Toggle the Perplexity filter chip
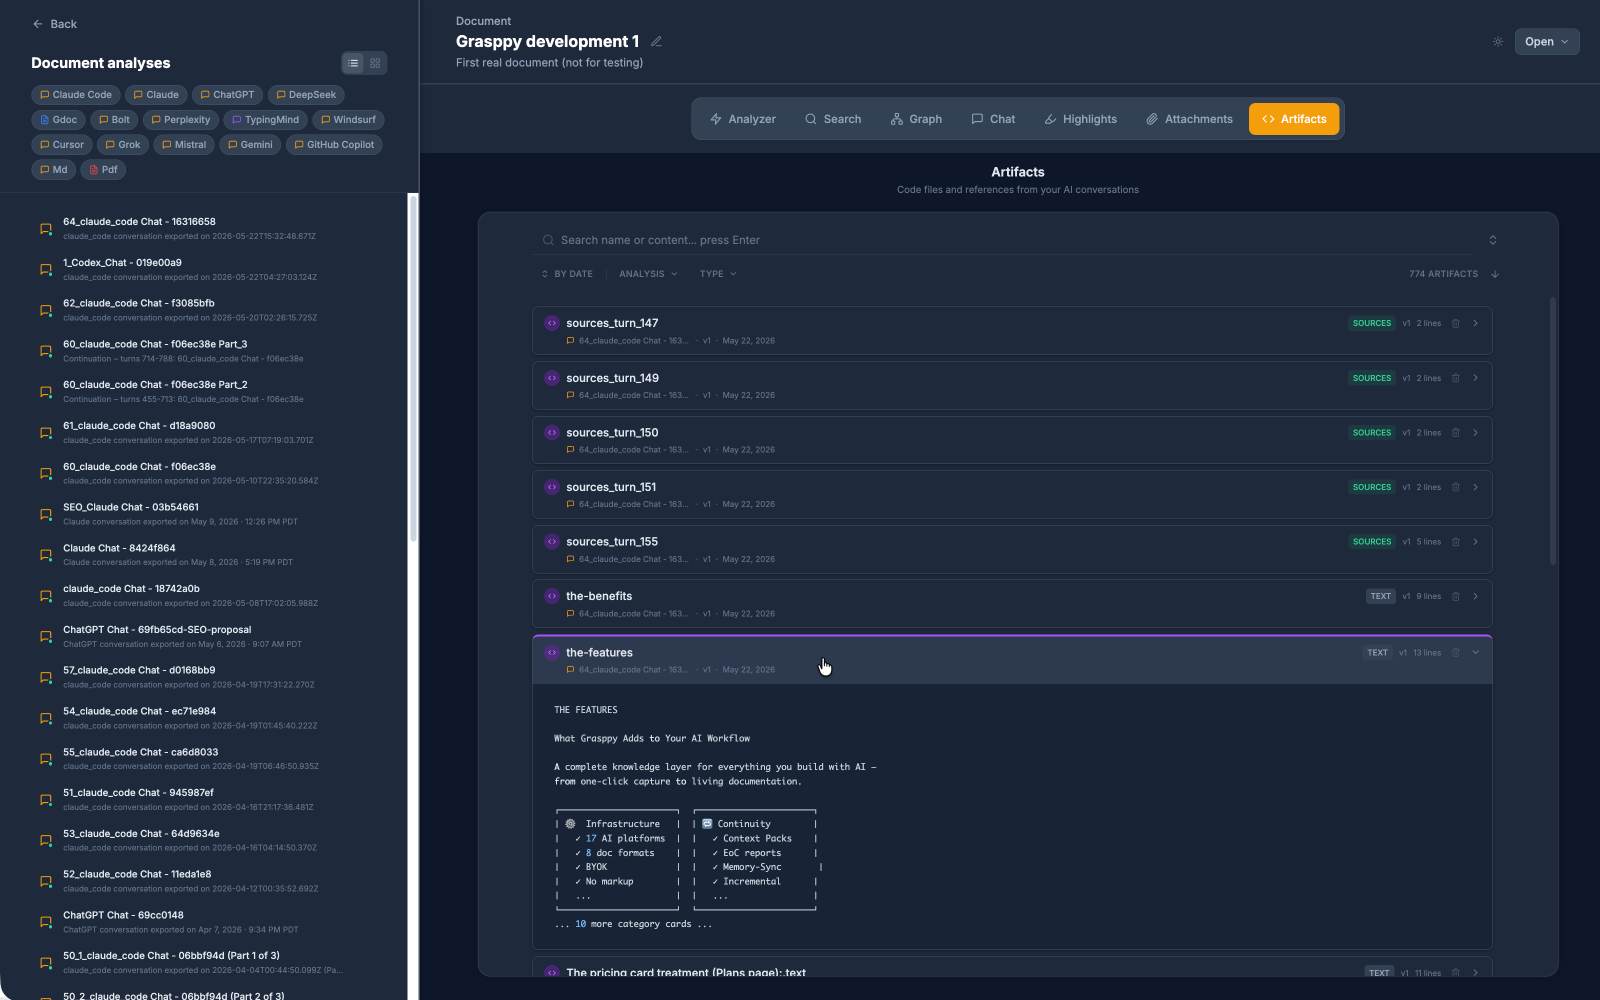 pos(181,120)
